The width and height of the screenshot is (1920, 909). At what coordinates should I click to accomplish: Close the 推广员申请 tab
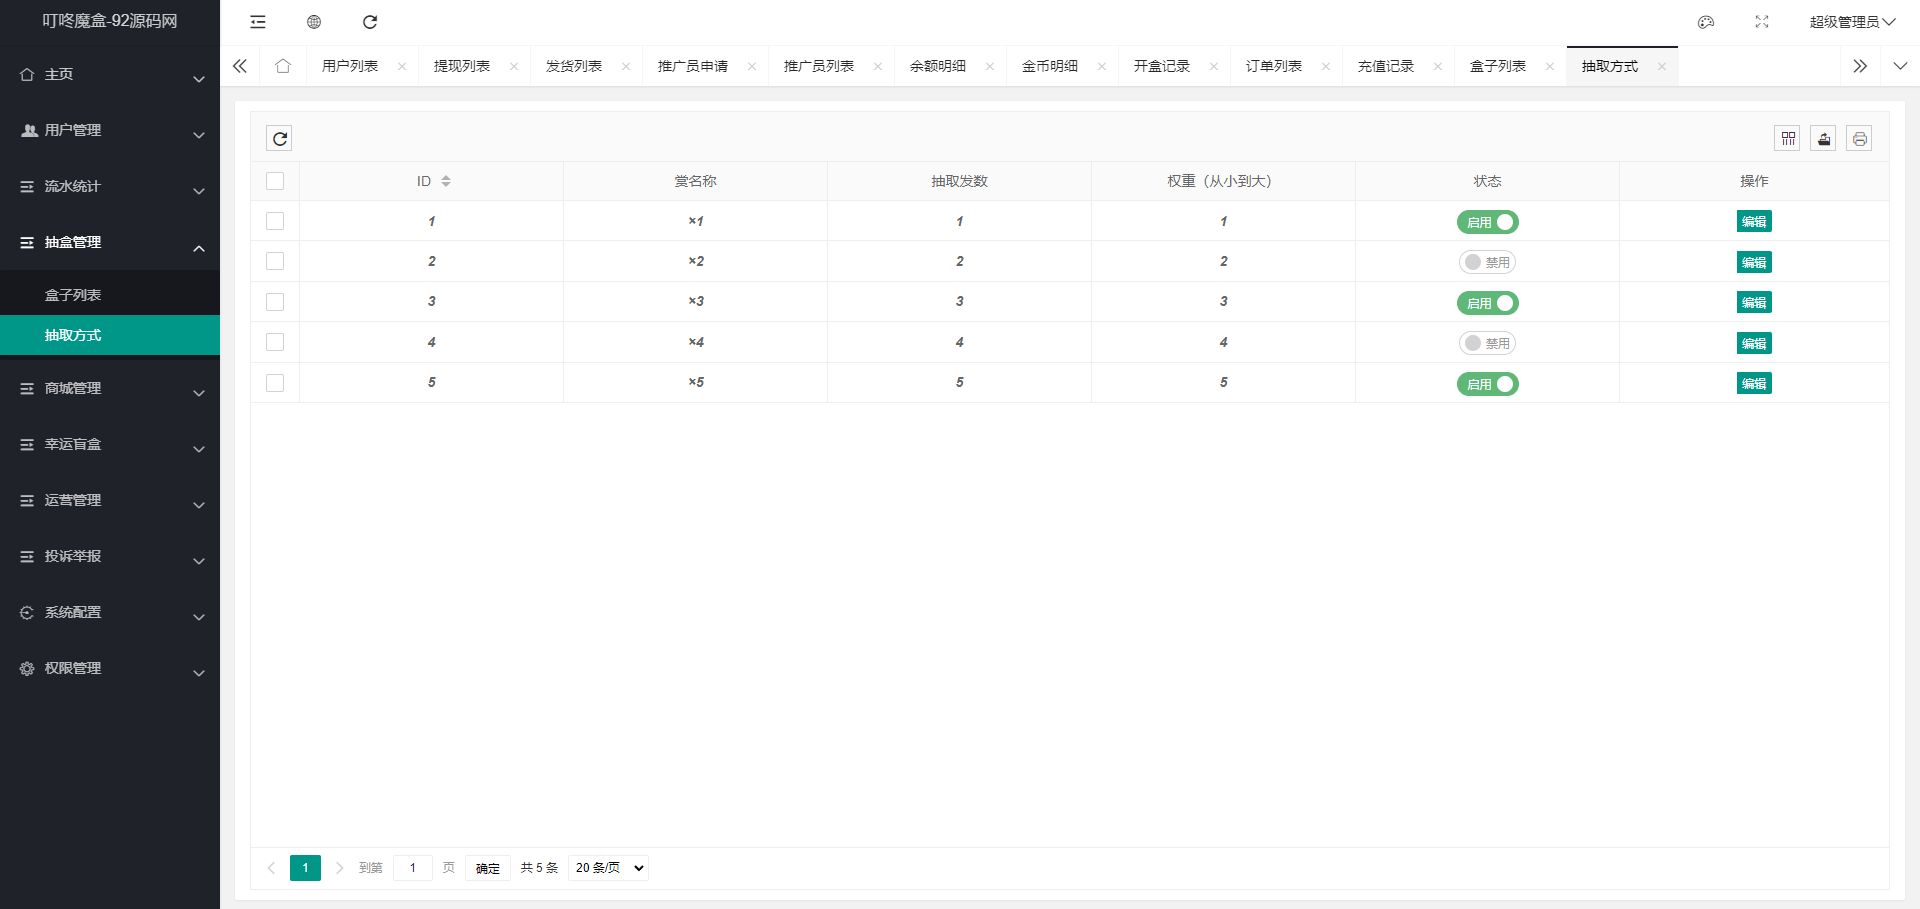click(x=752, y=66)
